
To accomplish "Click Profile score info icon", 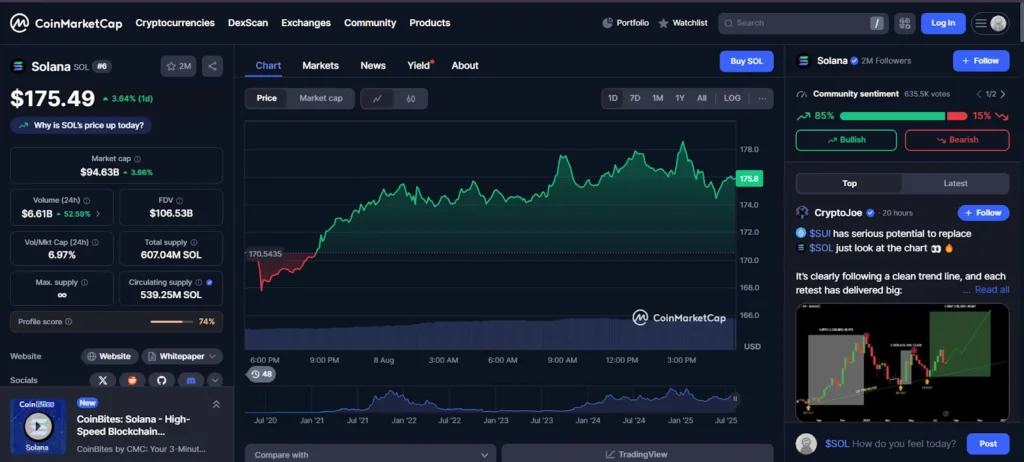I will (69, 322).
